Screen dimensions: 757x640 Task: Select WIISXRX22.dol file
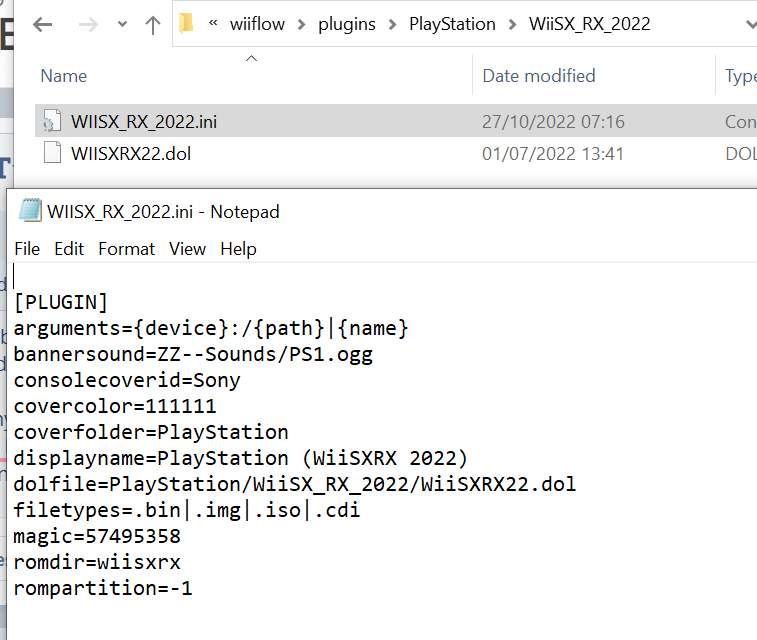(131, 154)
